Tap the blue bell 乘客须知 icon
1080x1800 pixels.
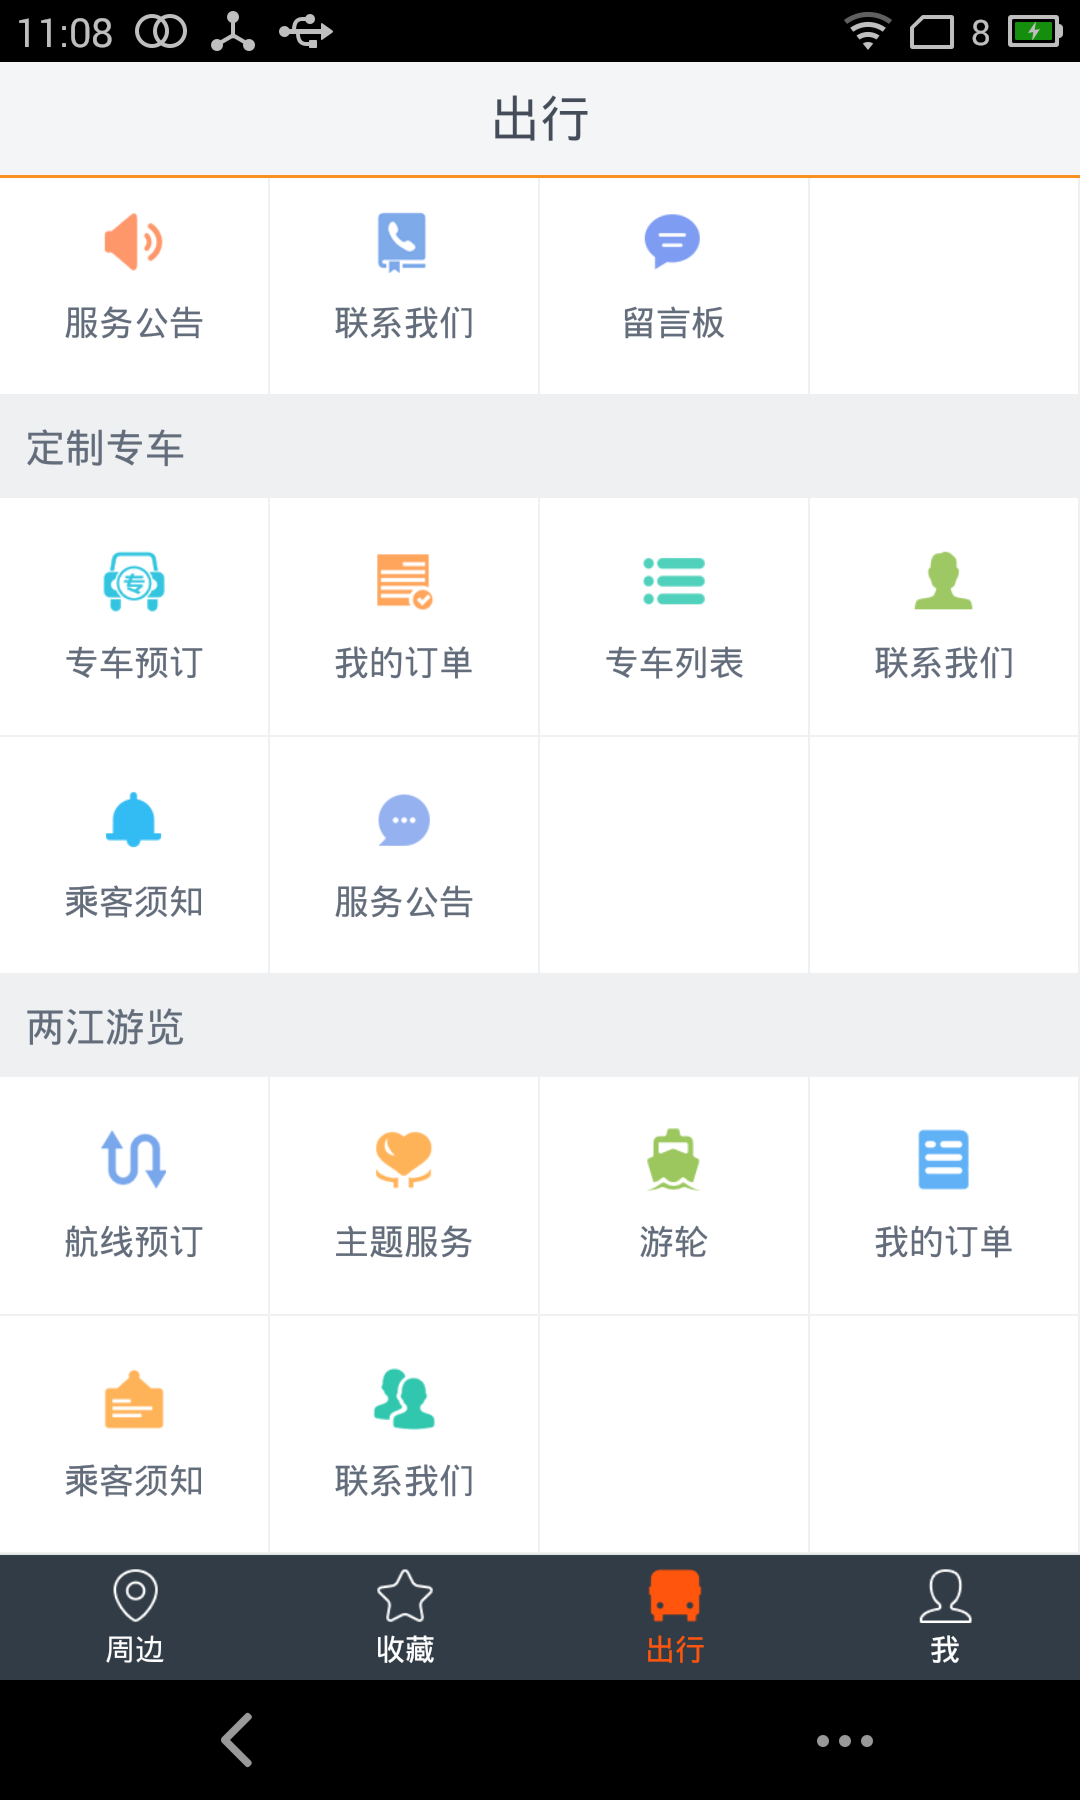(134, 820)
